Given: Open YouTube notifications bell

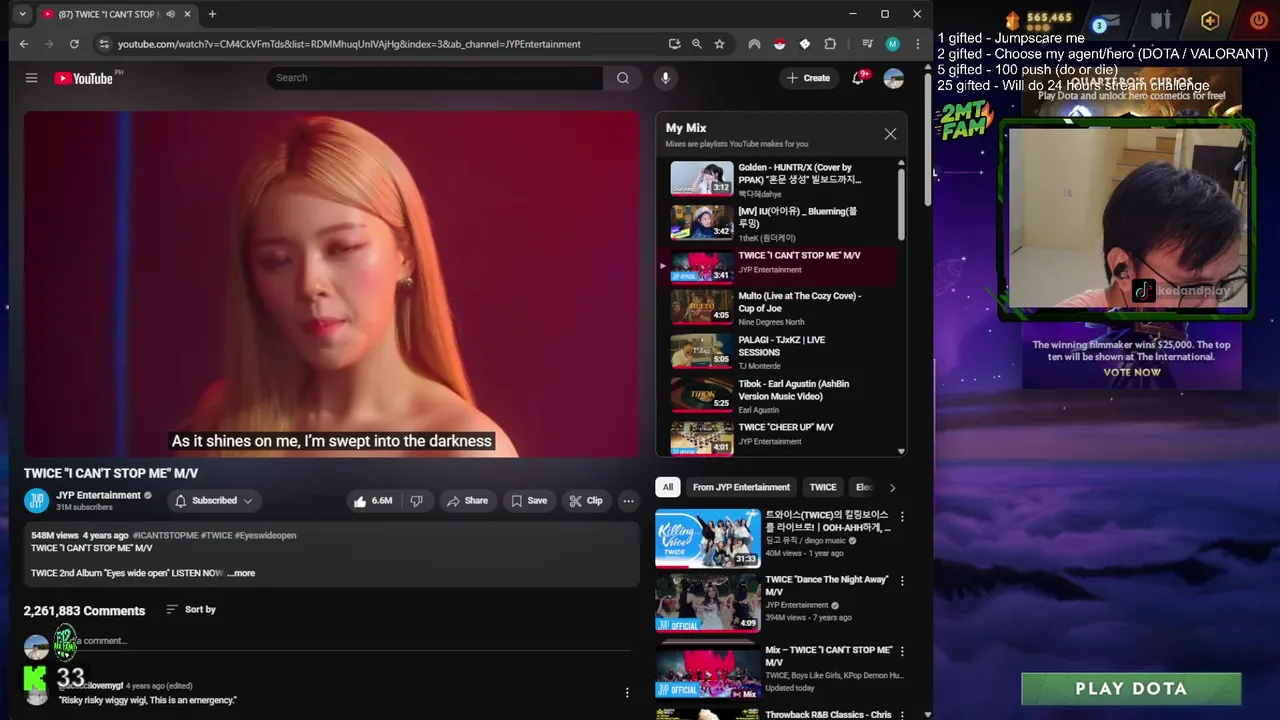Looking at the screenshot, I should pyautogui.click(x=858, y=78).
